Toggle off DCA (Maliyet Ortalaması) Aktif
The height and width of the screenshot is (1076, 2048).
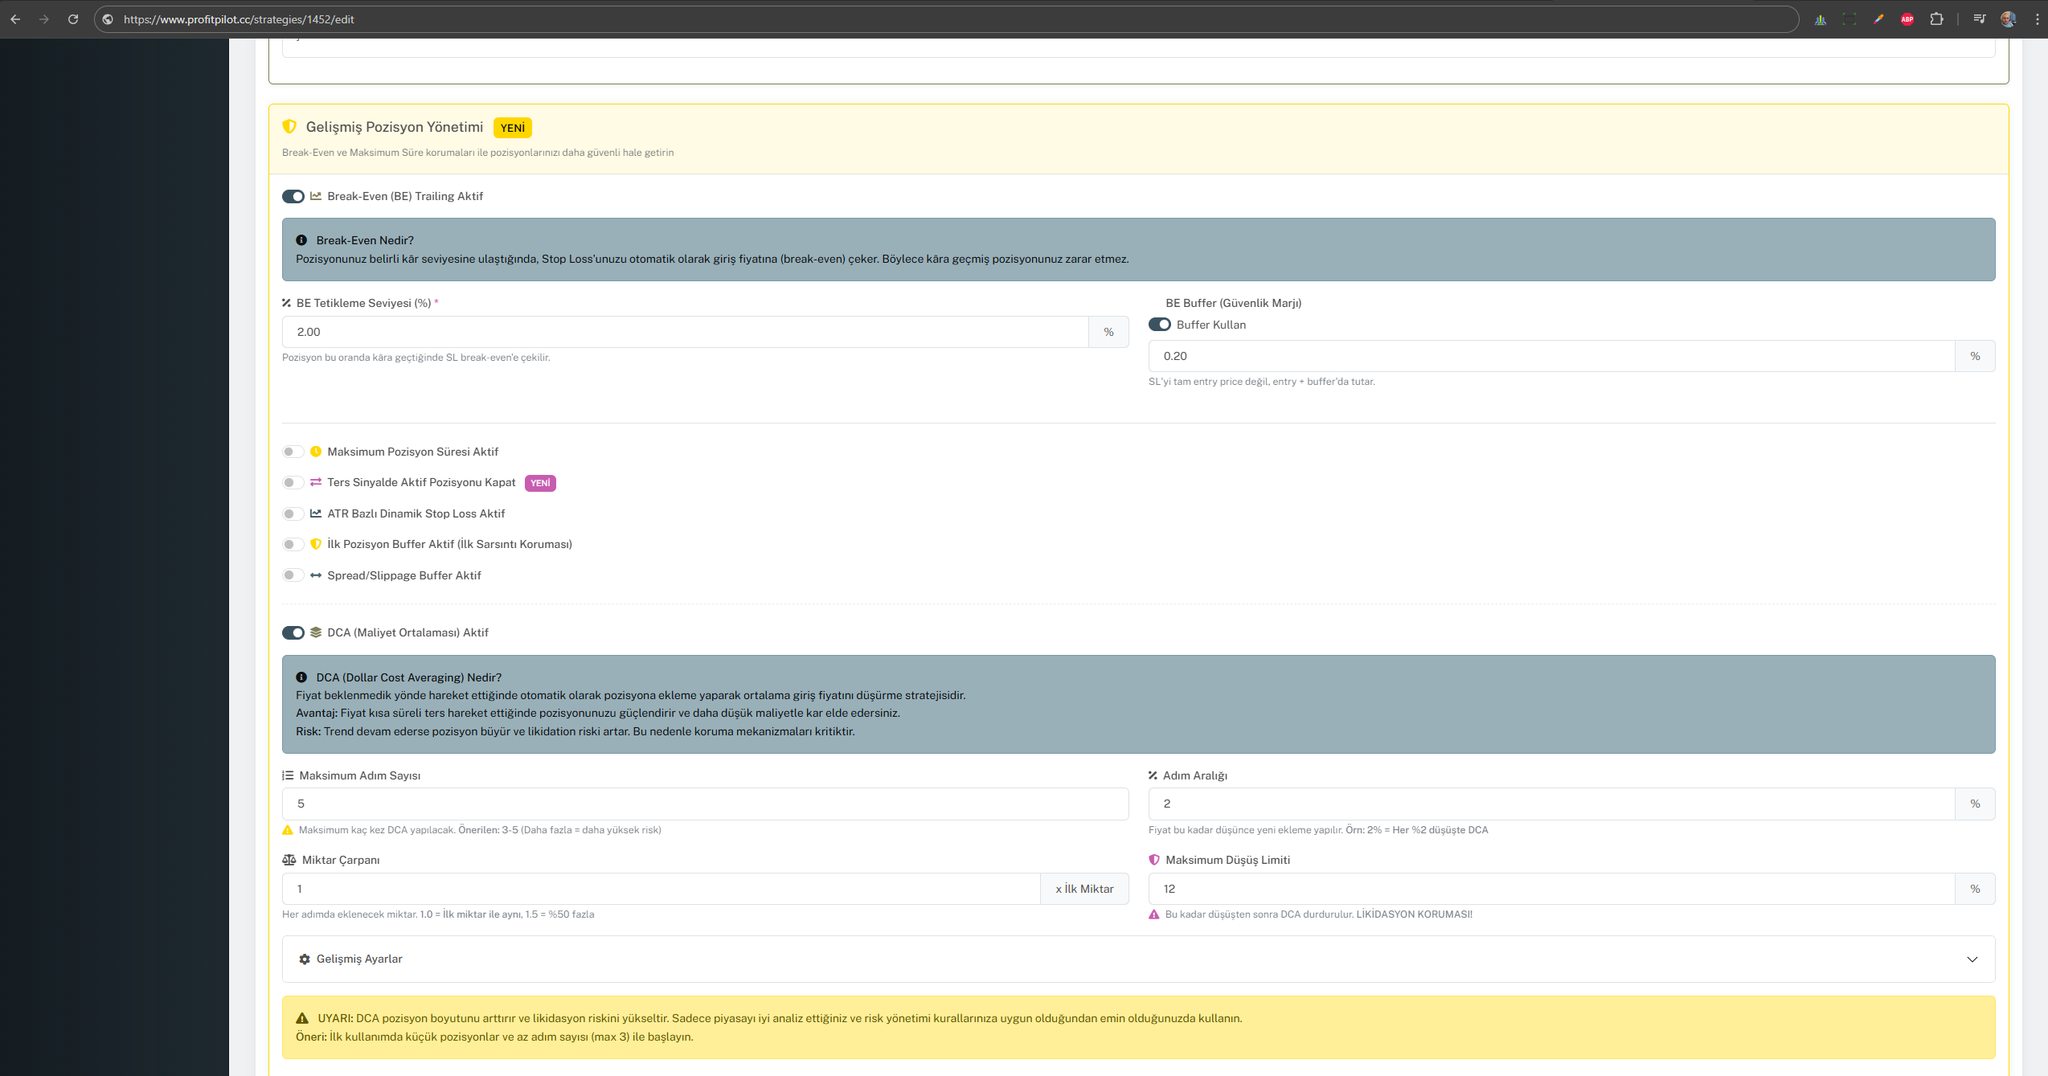[293, 633]
